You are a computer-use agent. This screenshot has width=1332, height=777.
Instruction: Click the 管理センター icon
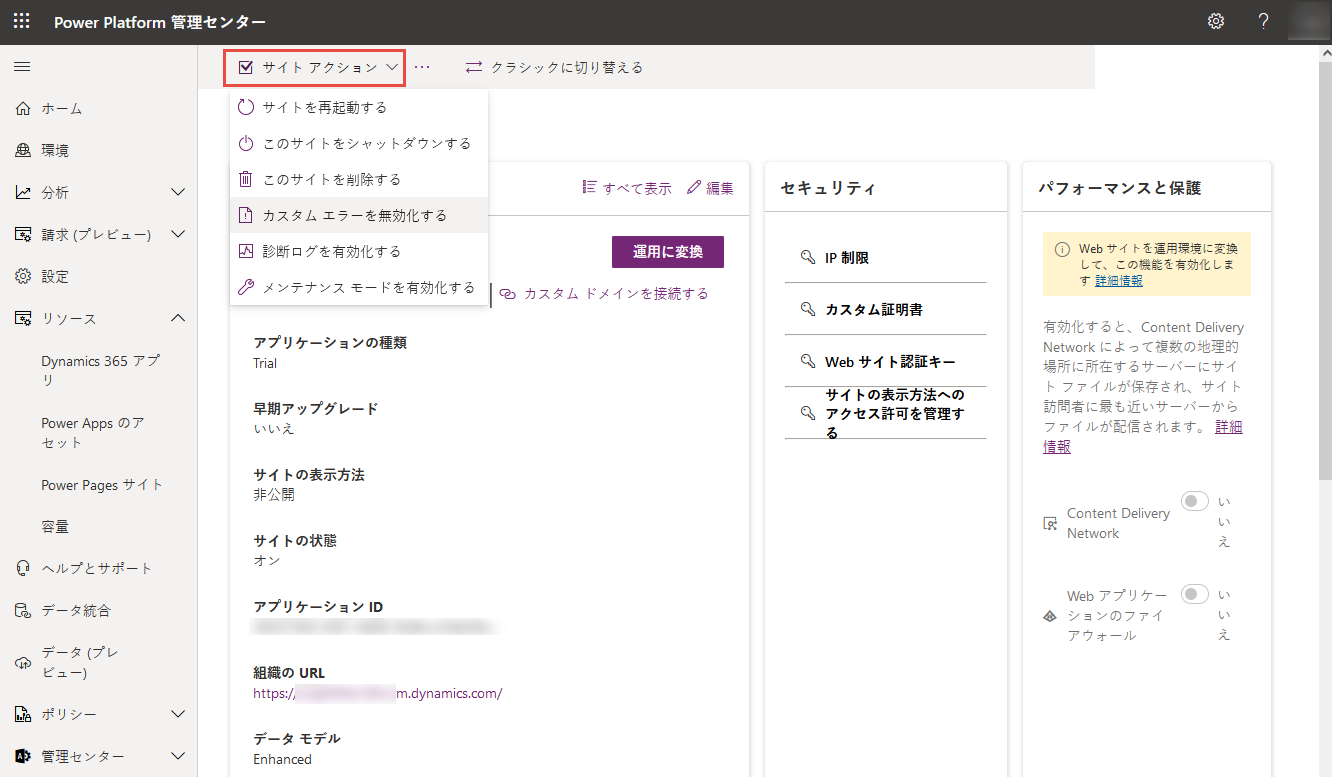(x=23, y=756)
